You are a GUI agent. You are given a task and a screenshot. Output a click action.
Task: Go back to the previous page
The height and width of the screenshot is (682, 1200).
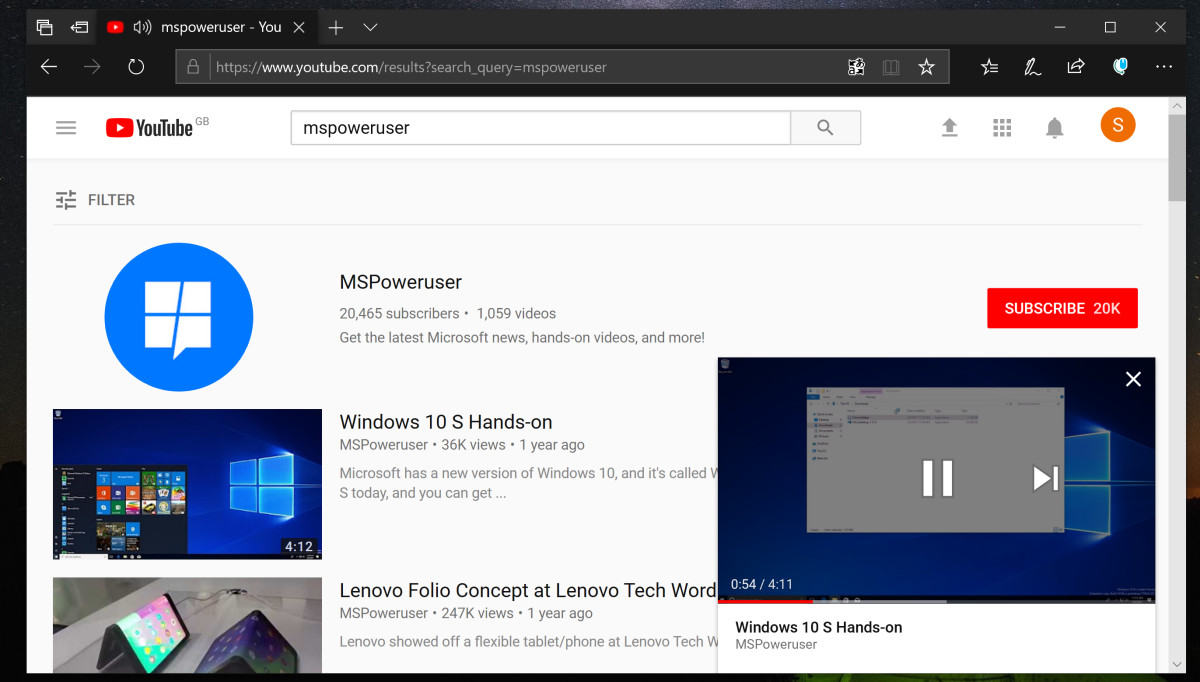click(49, 67)
